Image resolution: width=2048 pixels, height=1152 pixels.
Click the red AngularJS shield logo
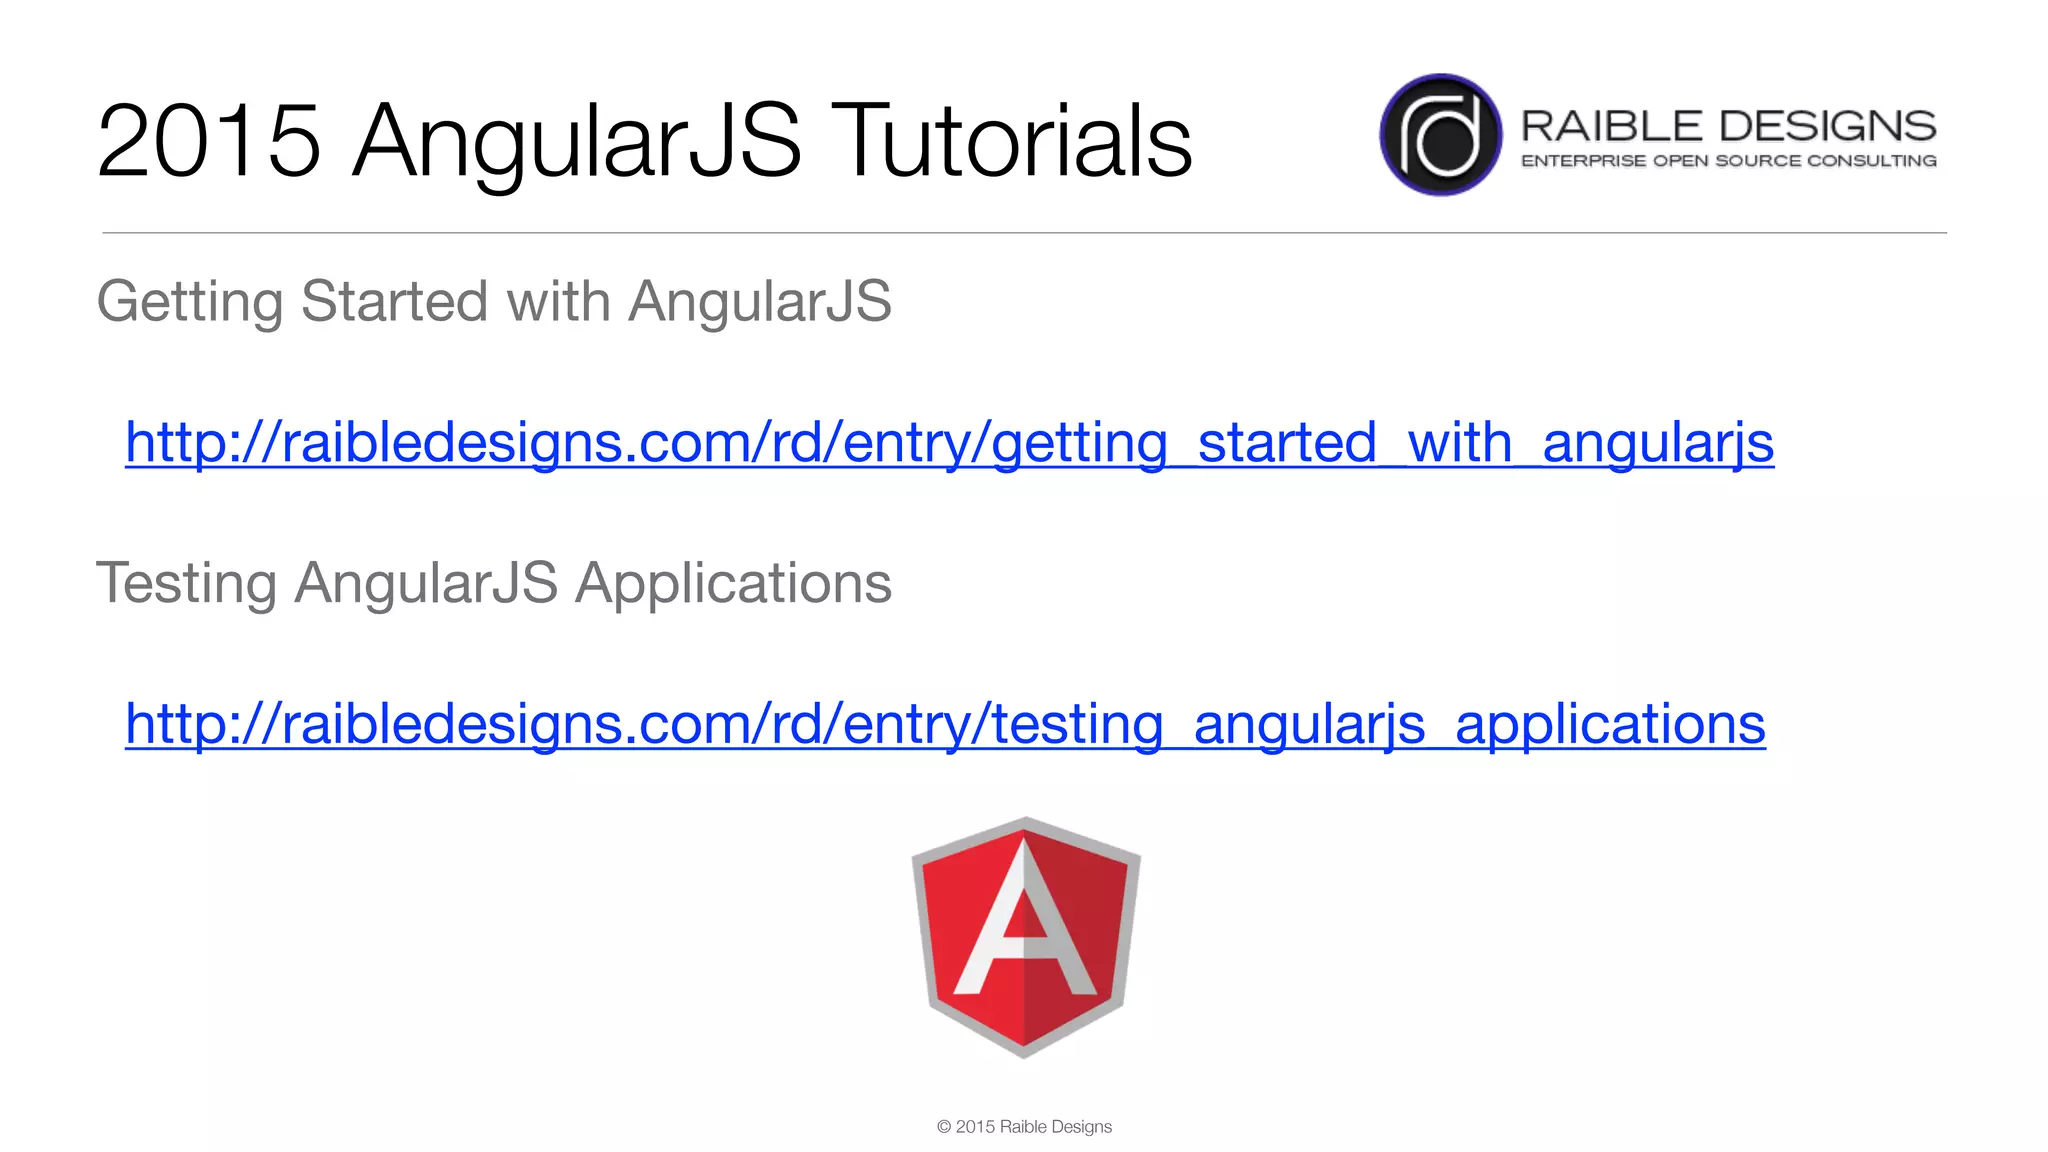1026,937
